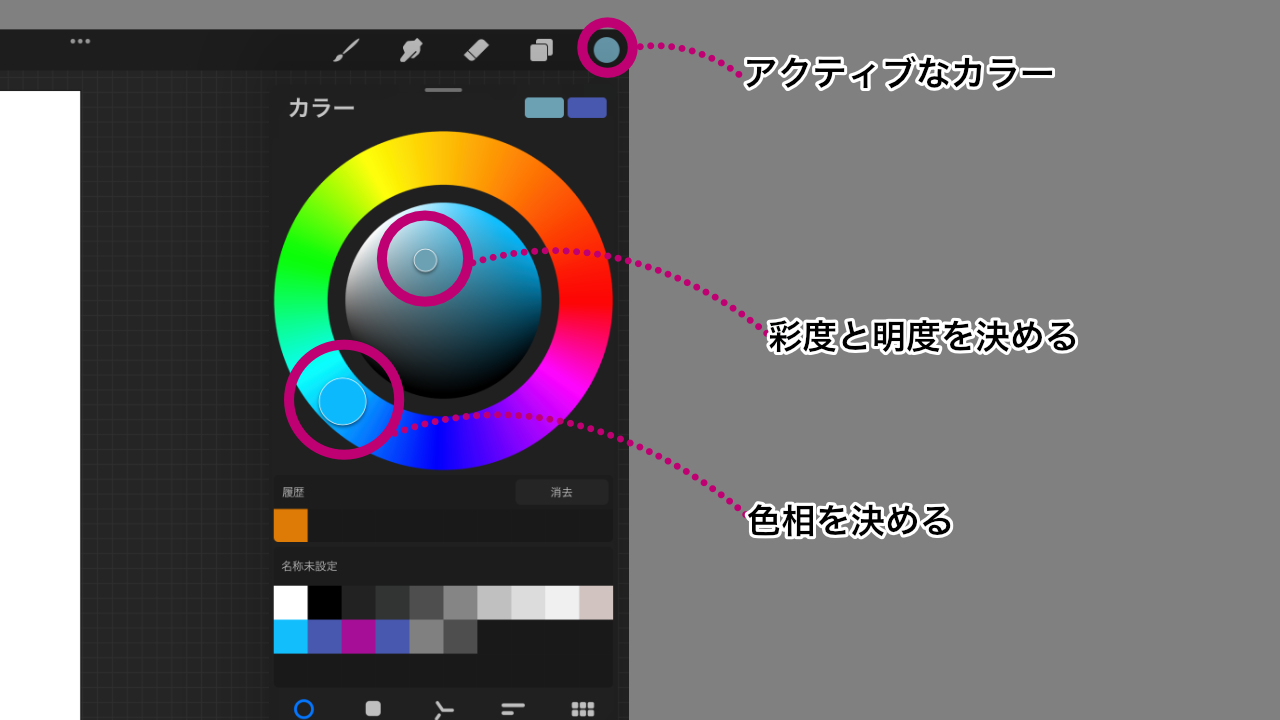Viewport: 1280px width, 720px height.
Task: Pick red on the hue ring
Action: (x=585, y=300)
